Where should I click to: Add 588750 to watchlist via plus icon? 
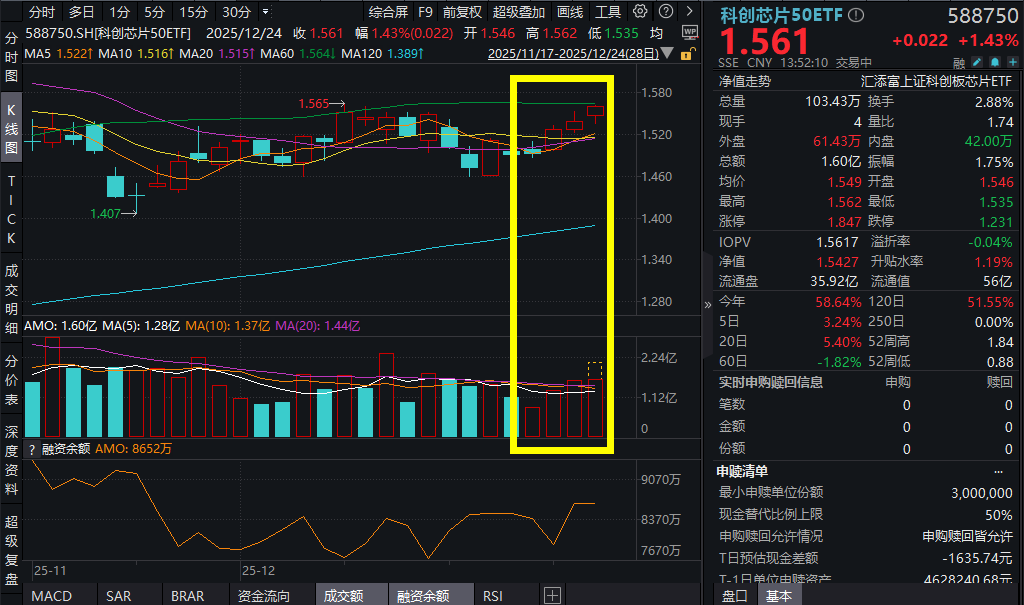click(x=1013, y=62)
